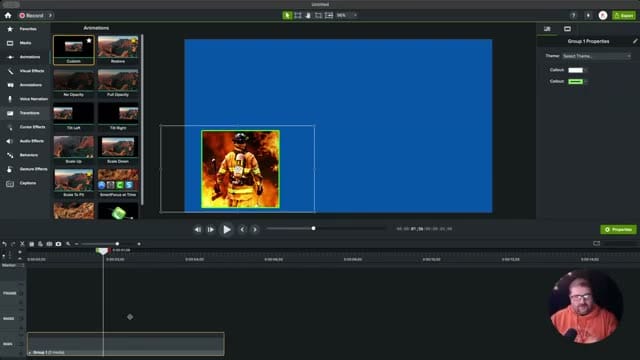Open the notifications icon beside Help

tap(588, 16)
